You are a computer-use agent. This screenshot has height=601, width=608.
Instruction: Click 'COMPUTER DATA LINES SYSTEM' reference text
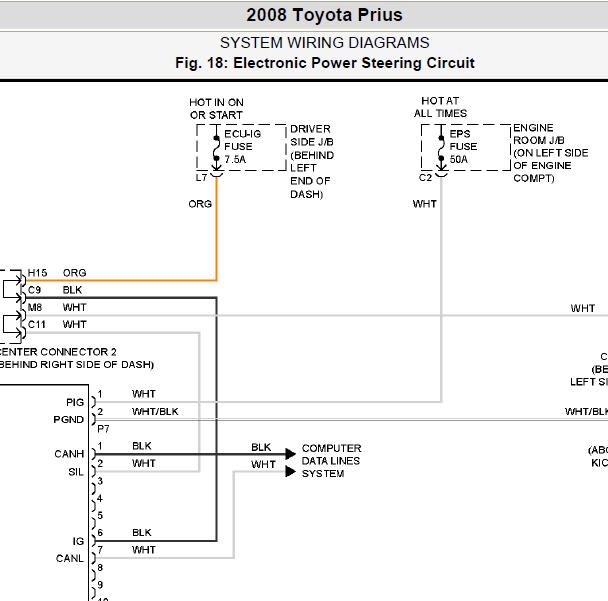point(332,461)
